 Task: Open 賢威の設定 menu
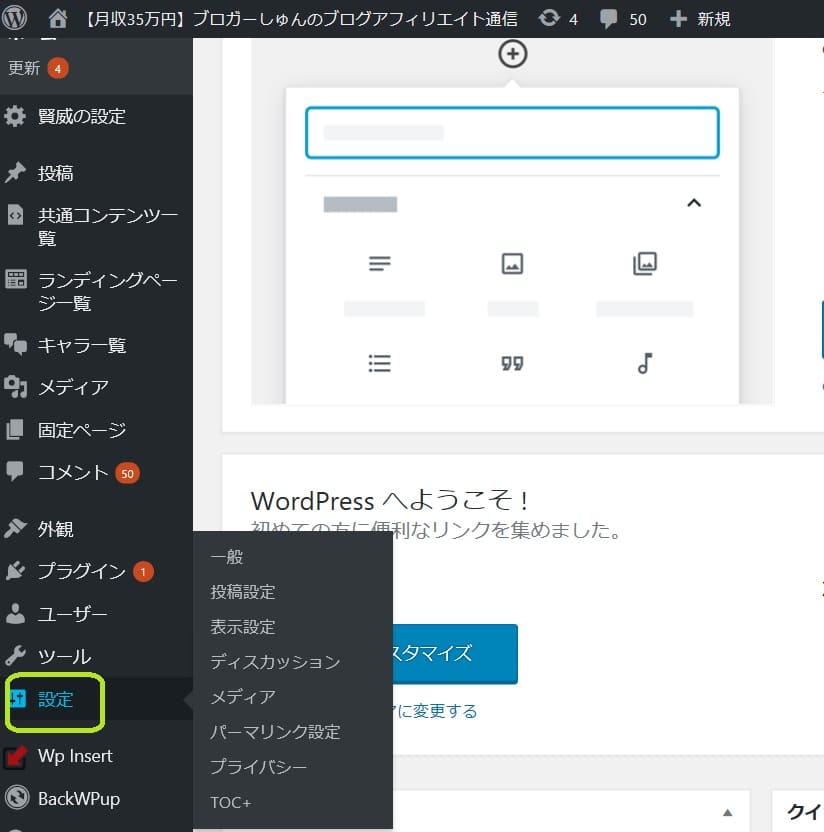click(82, 116)
